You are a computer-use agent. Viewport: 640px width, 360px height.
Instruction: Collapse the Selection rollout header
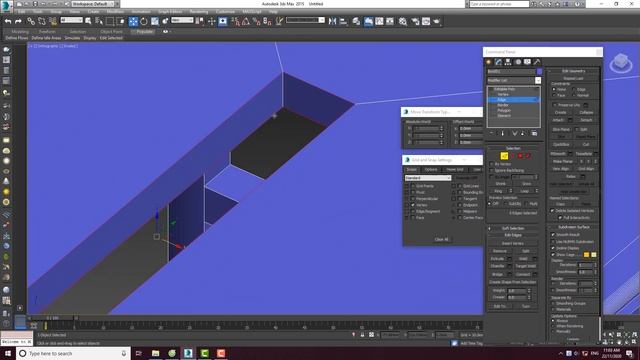pos(513,148)
